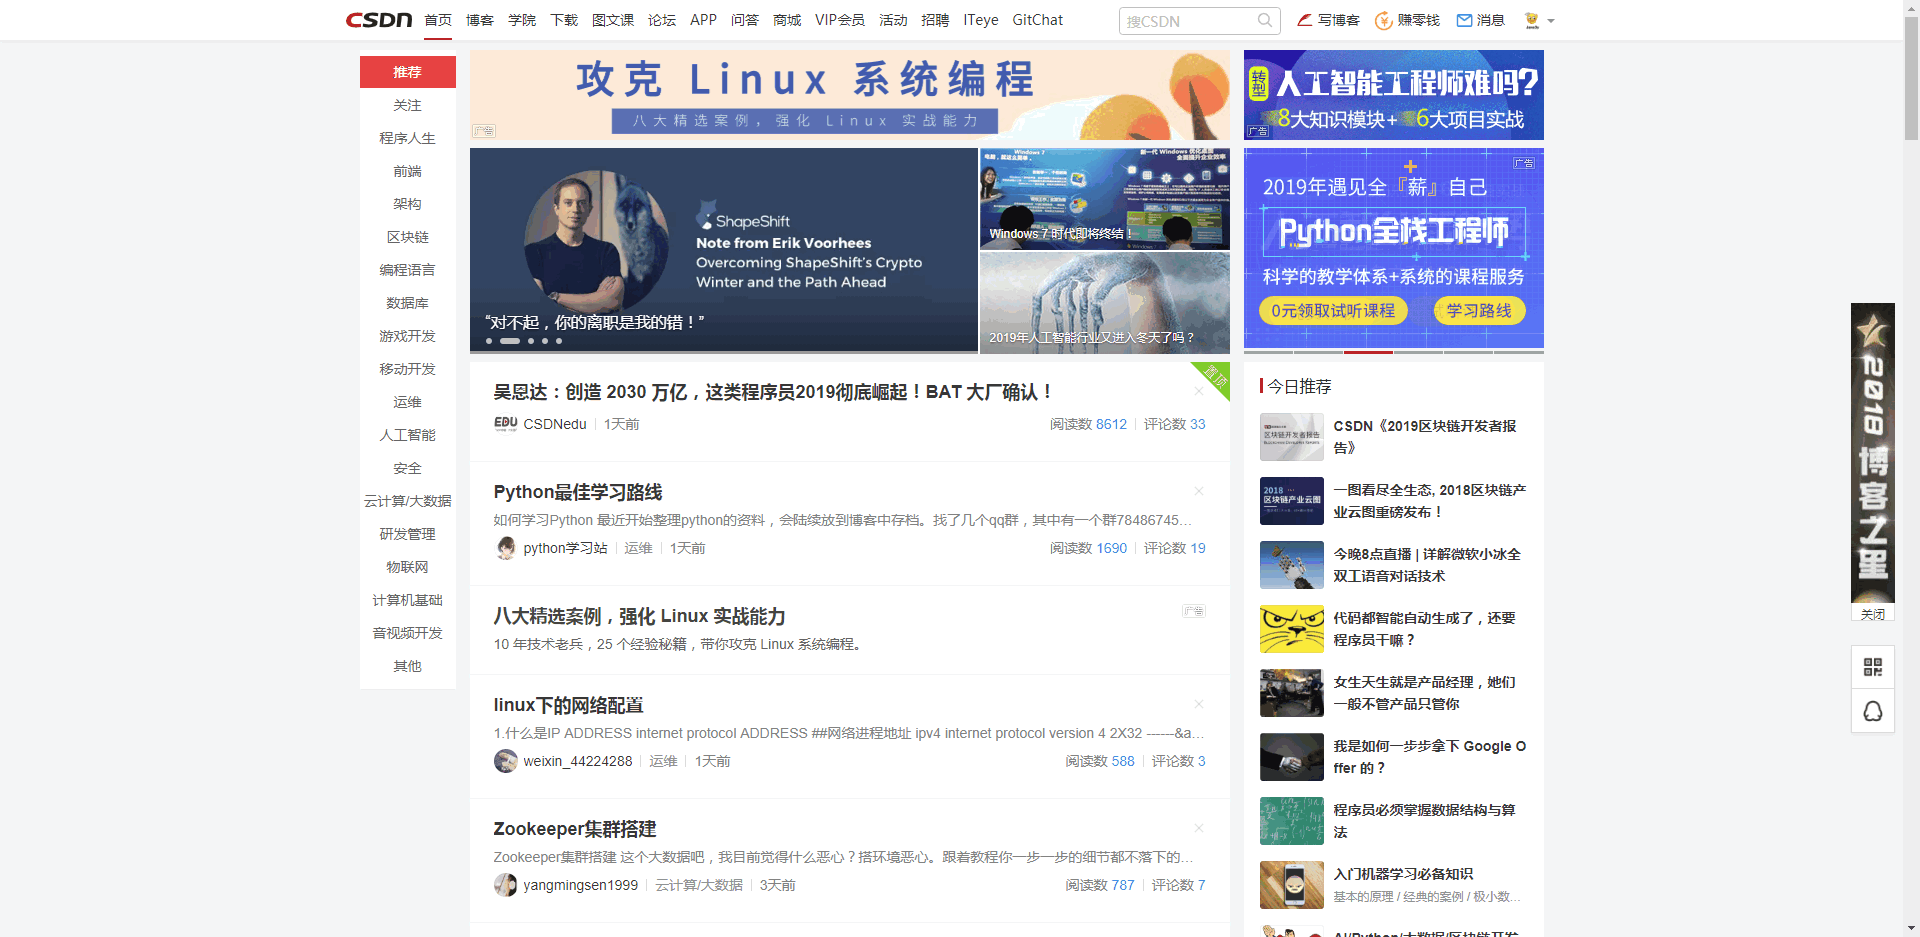The image size is (1920, 937).
Task: Open the write blog pen icon
Action: point(1304,20)
